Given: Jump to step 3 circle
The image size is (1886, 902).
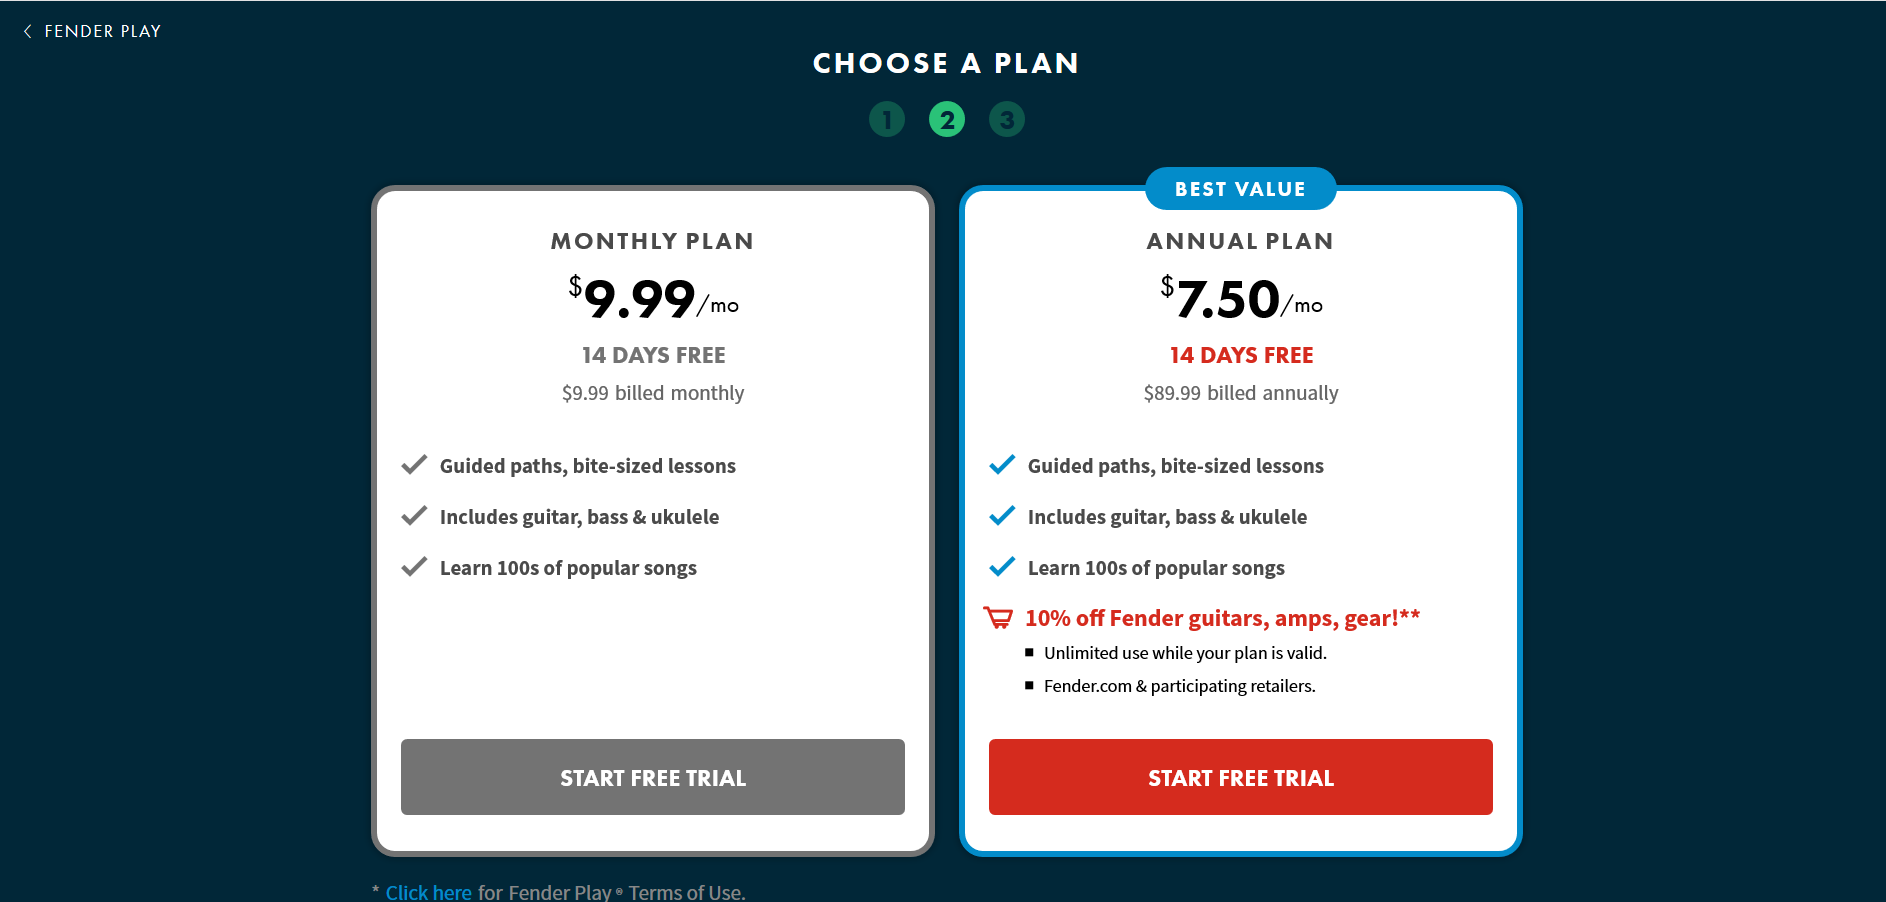Looking at the screenshot, I should pyautogui.click(x=1007, y=120).
